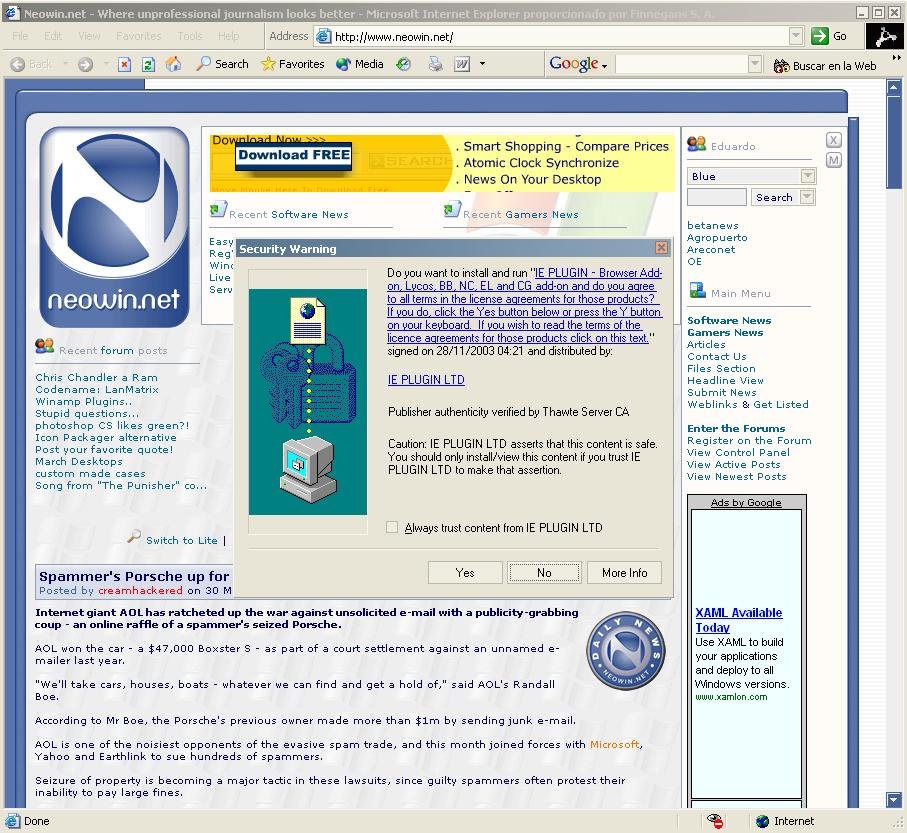Open the Blue theme dropdown
The height and width of the screenshot is (833, 907).
[x=808, y=176]
